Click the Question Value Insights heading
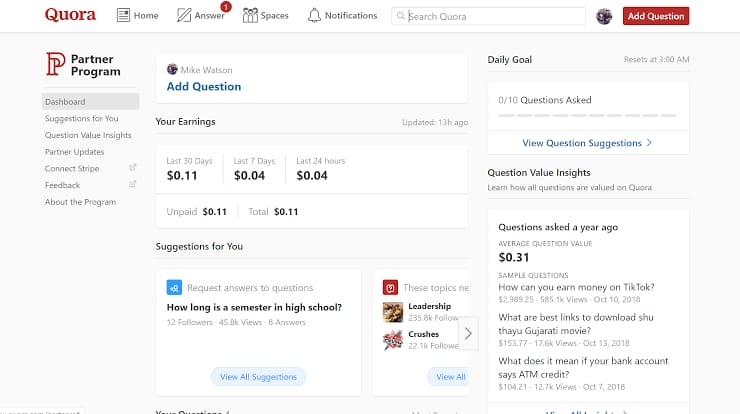 point(539,173)
